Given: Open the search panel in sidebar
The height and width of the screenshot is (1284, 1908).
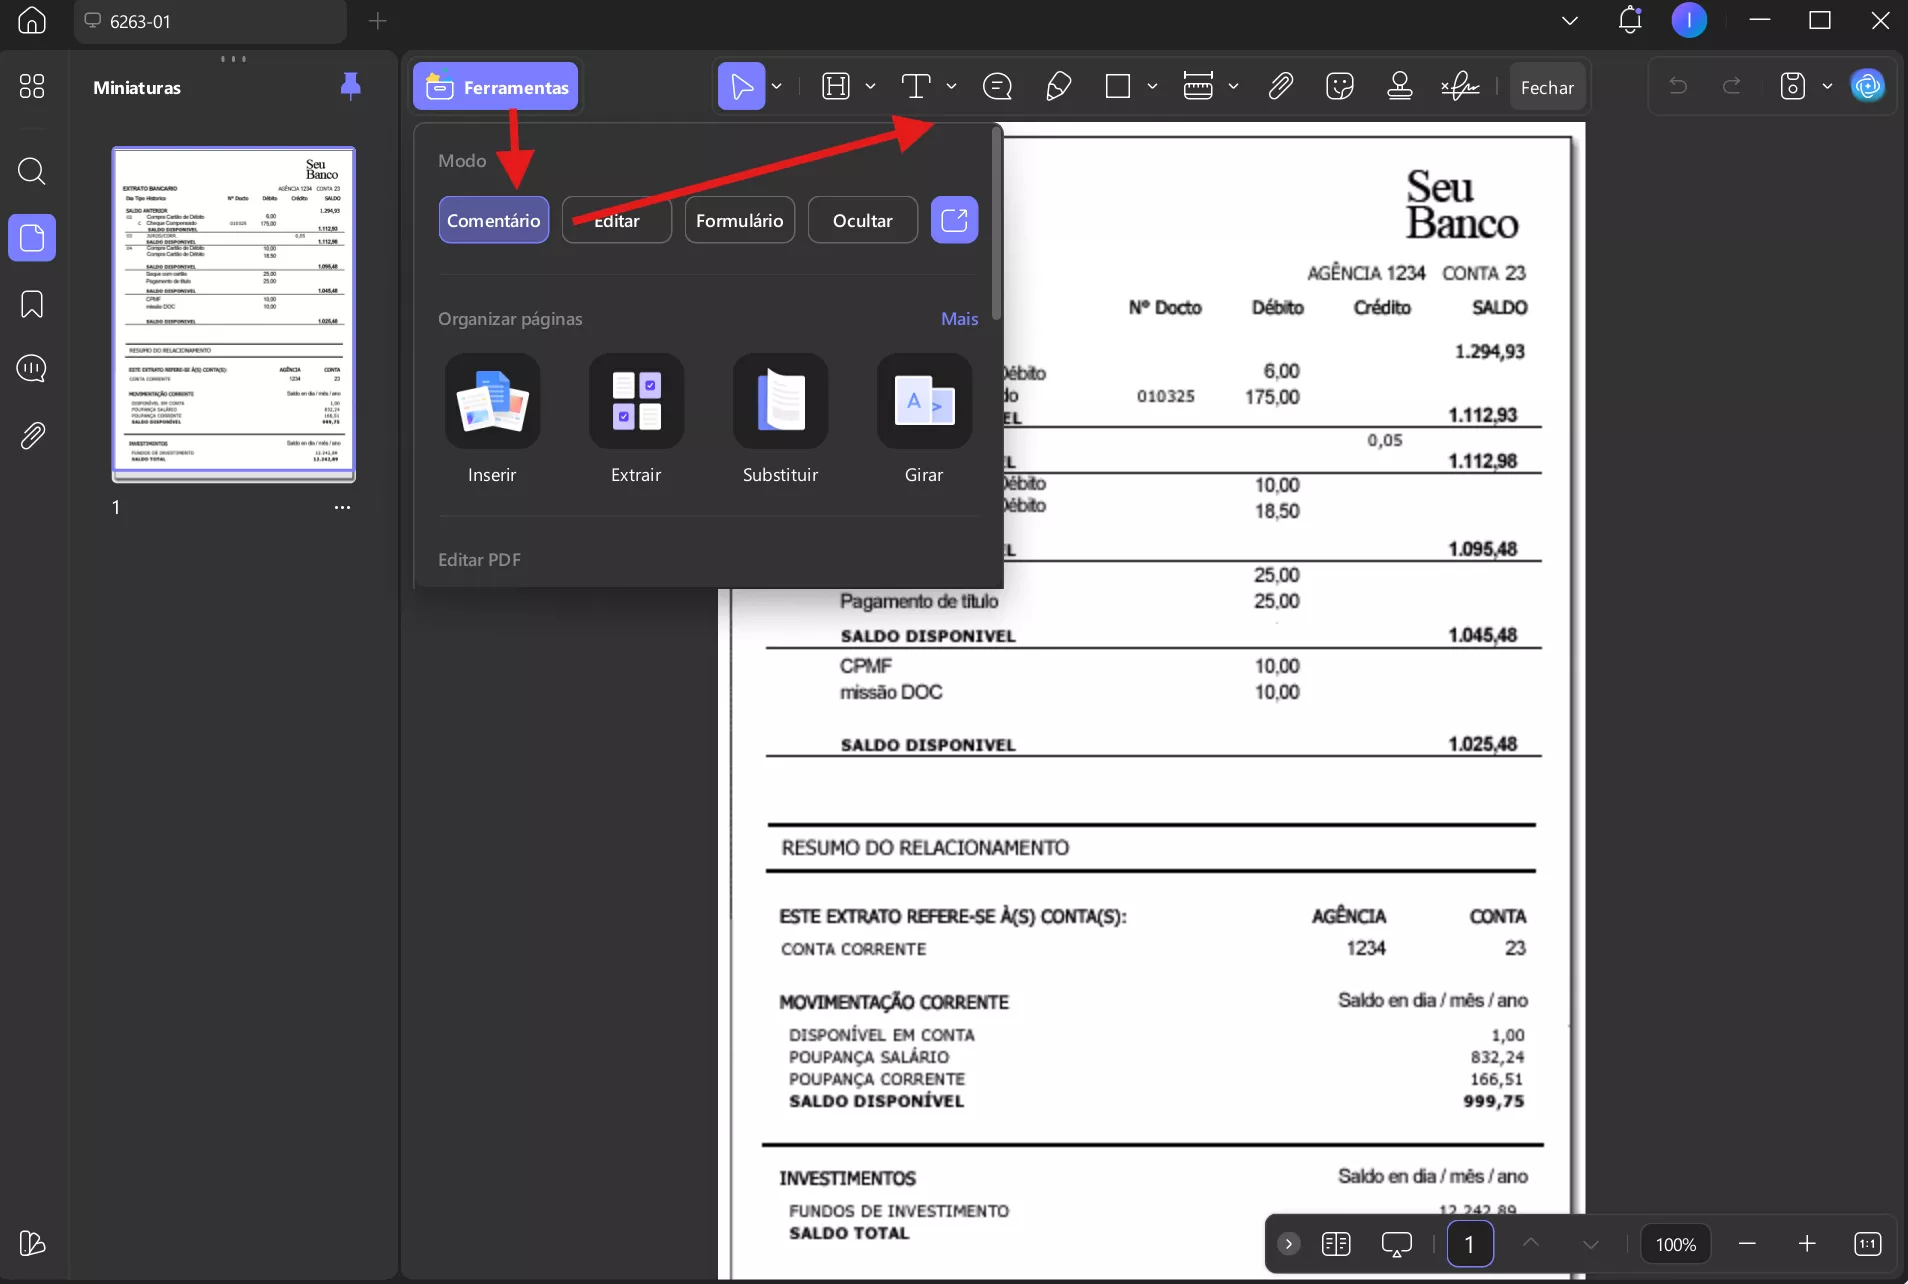Looking at the screenshot, I should pos(32,171).
